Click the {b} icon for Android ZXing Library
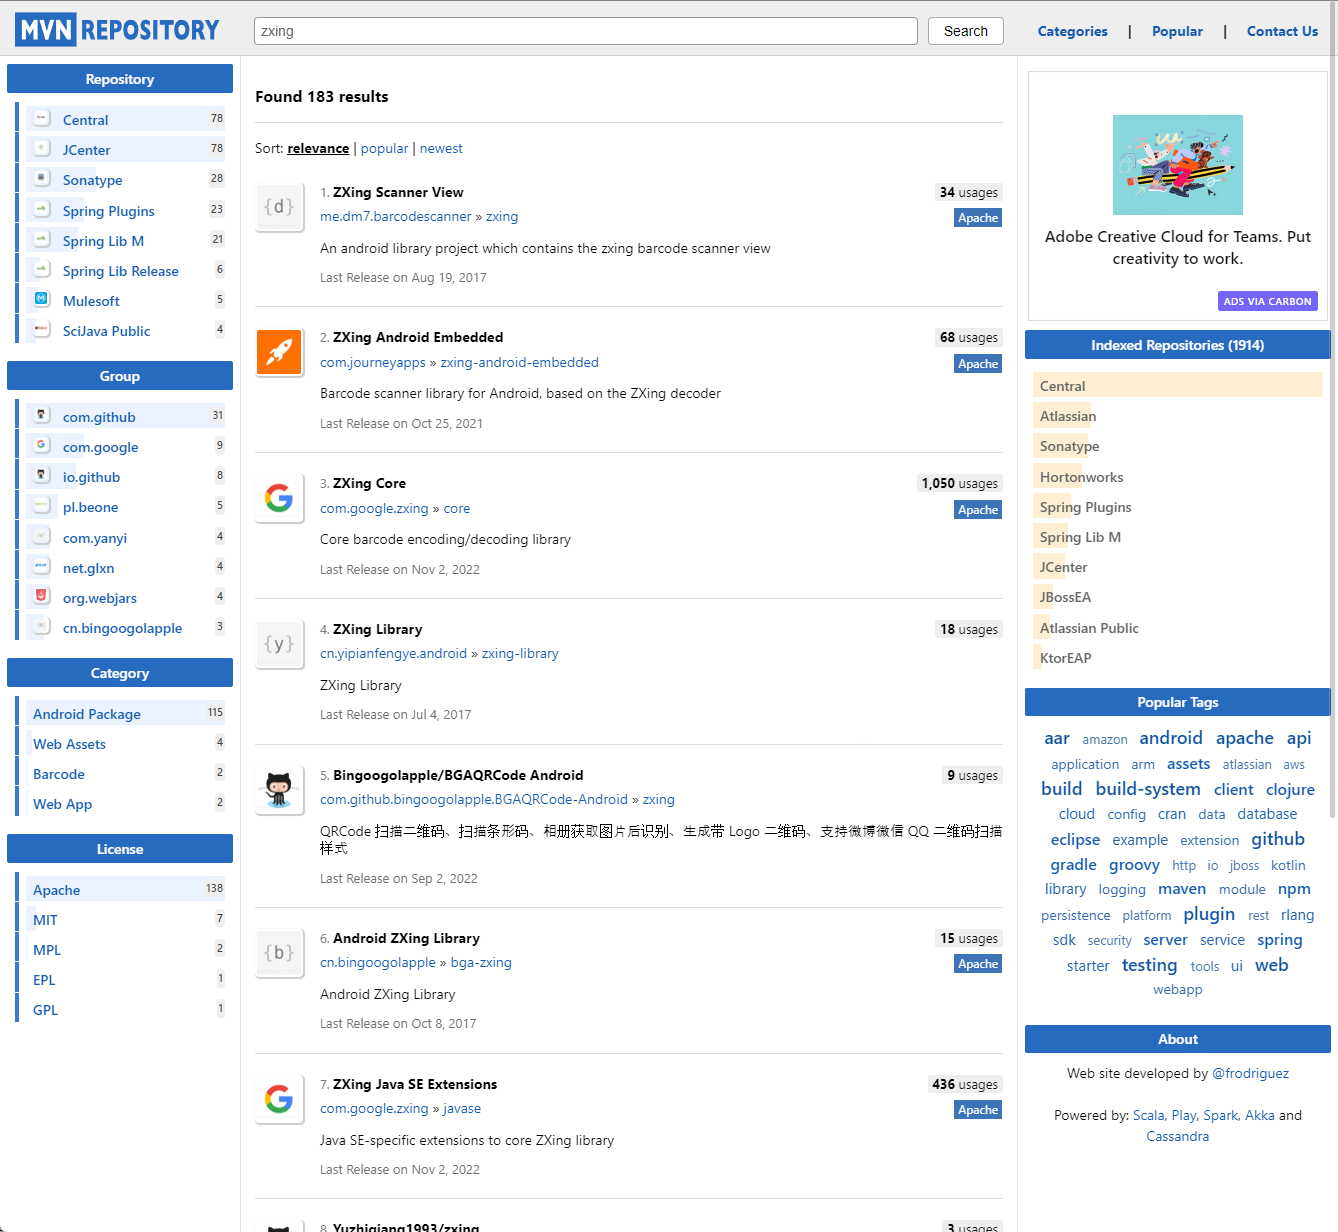 279,953
